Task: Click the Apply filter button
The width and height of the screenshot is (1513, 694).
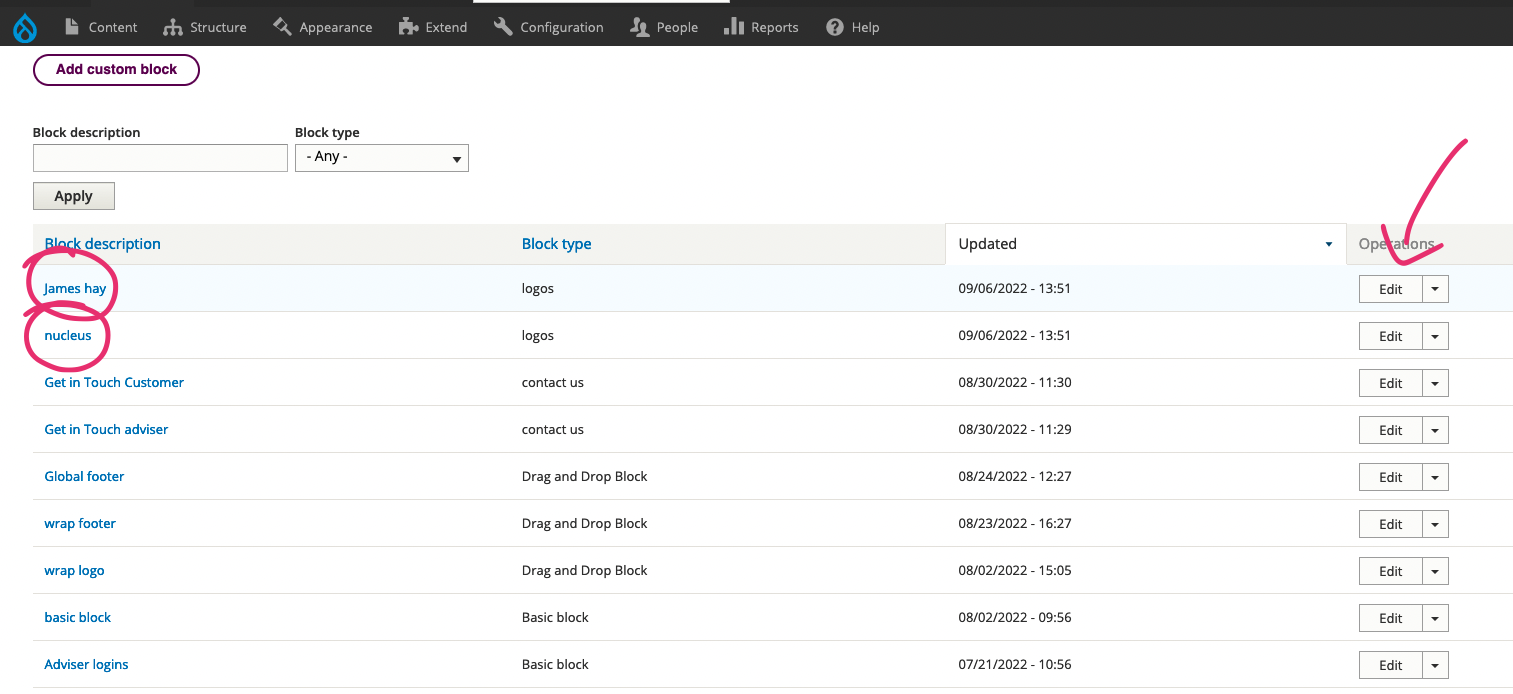Action: pos(74,196)
